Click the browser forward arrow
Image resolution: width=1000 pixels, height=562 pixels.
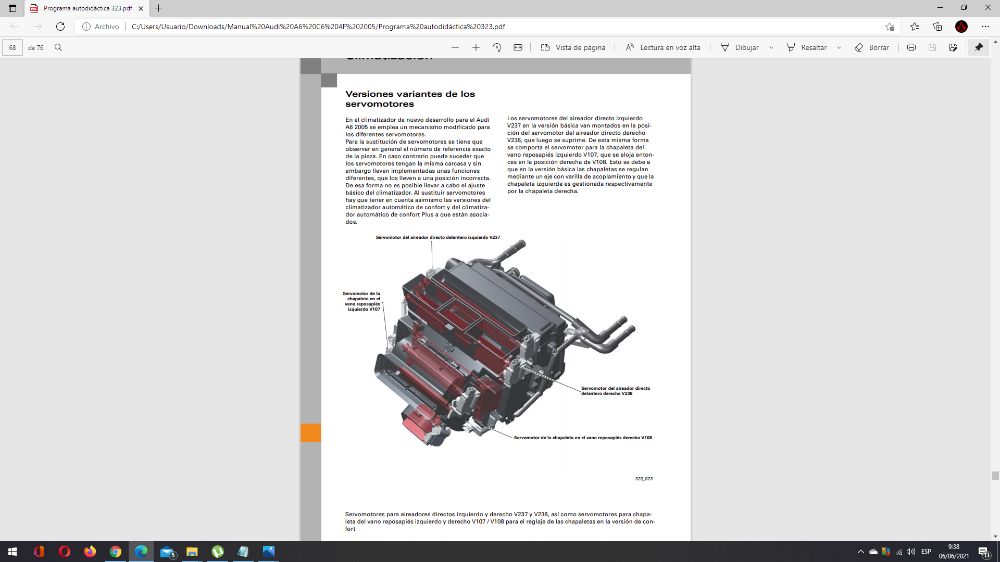(x=38, y=27)
